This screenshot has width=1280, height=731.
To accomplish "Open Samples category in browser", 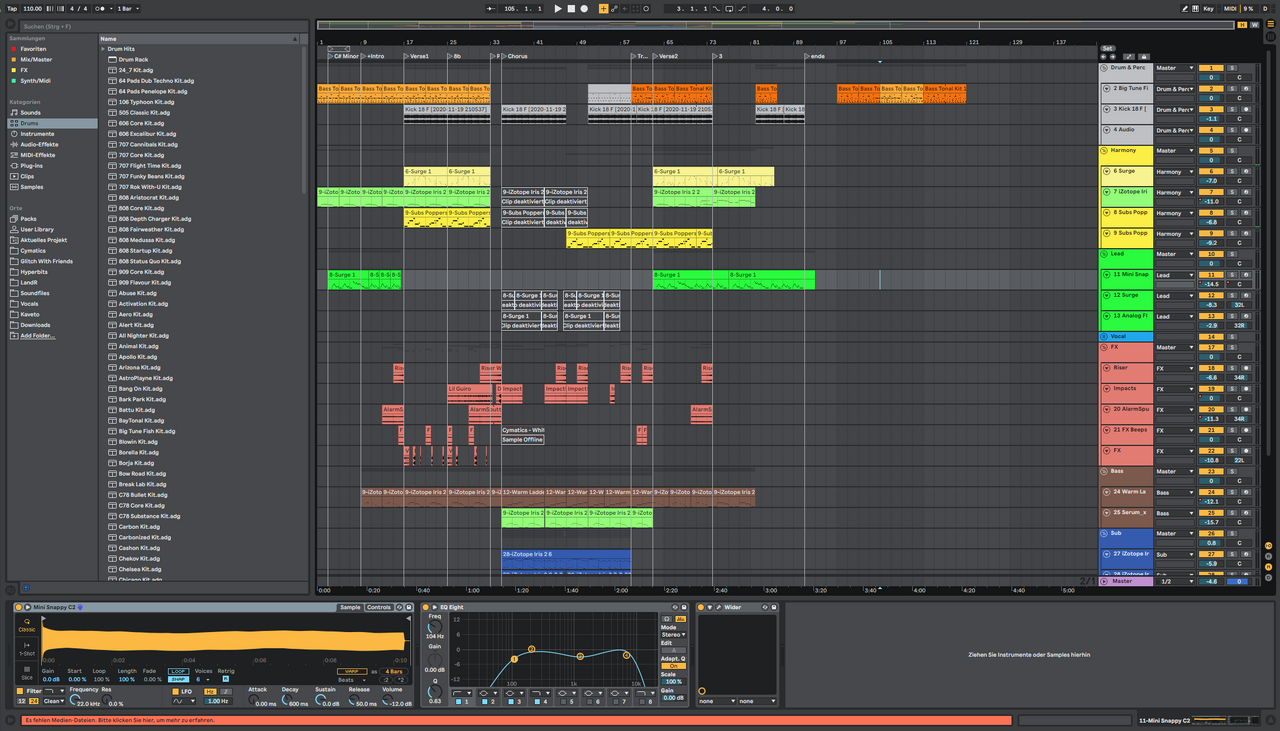I will 32,187.
